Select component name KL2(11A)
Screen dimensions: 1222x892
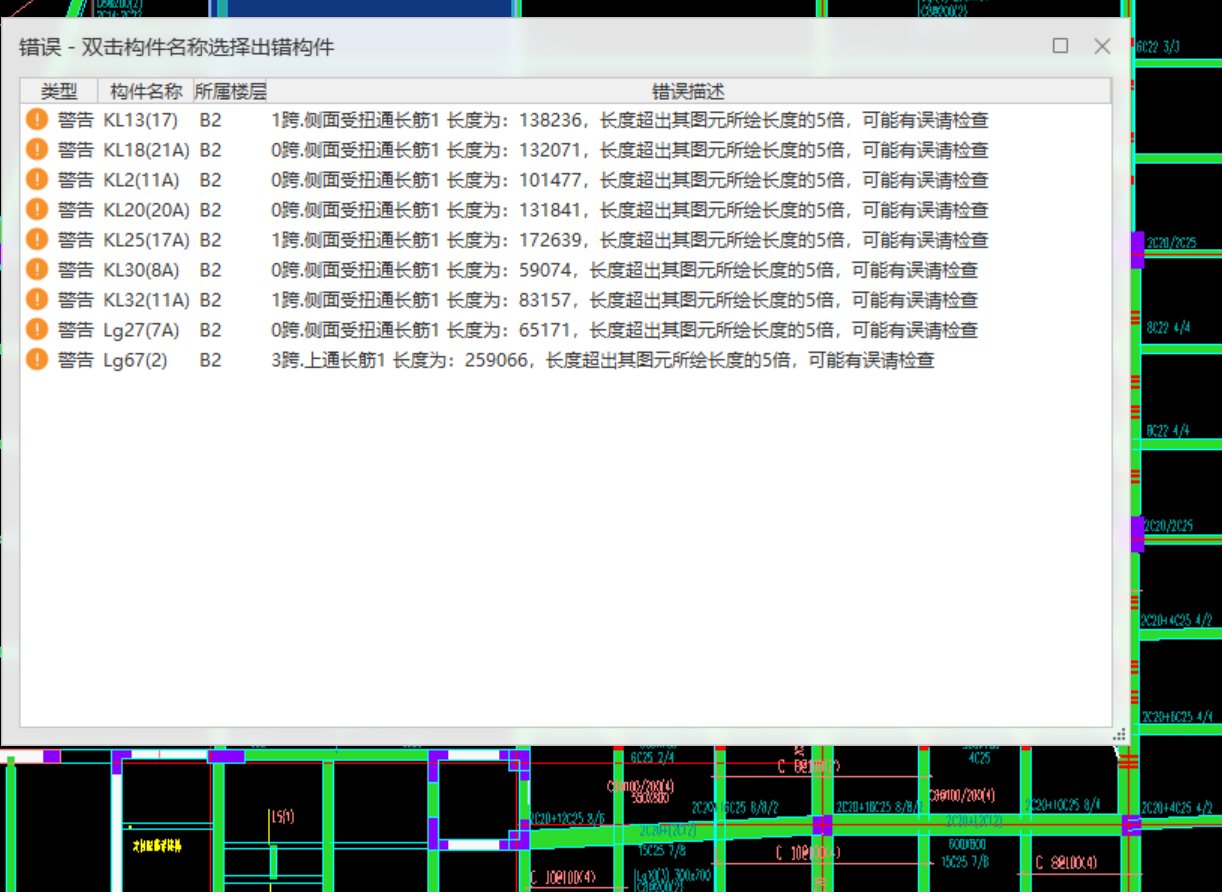click(x=142, y=180)
